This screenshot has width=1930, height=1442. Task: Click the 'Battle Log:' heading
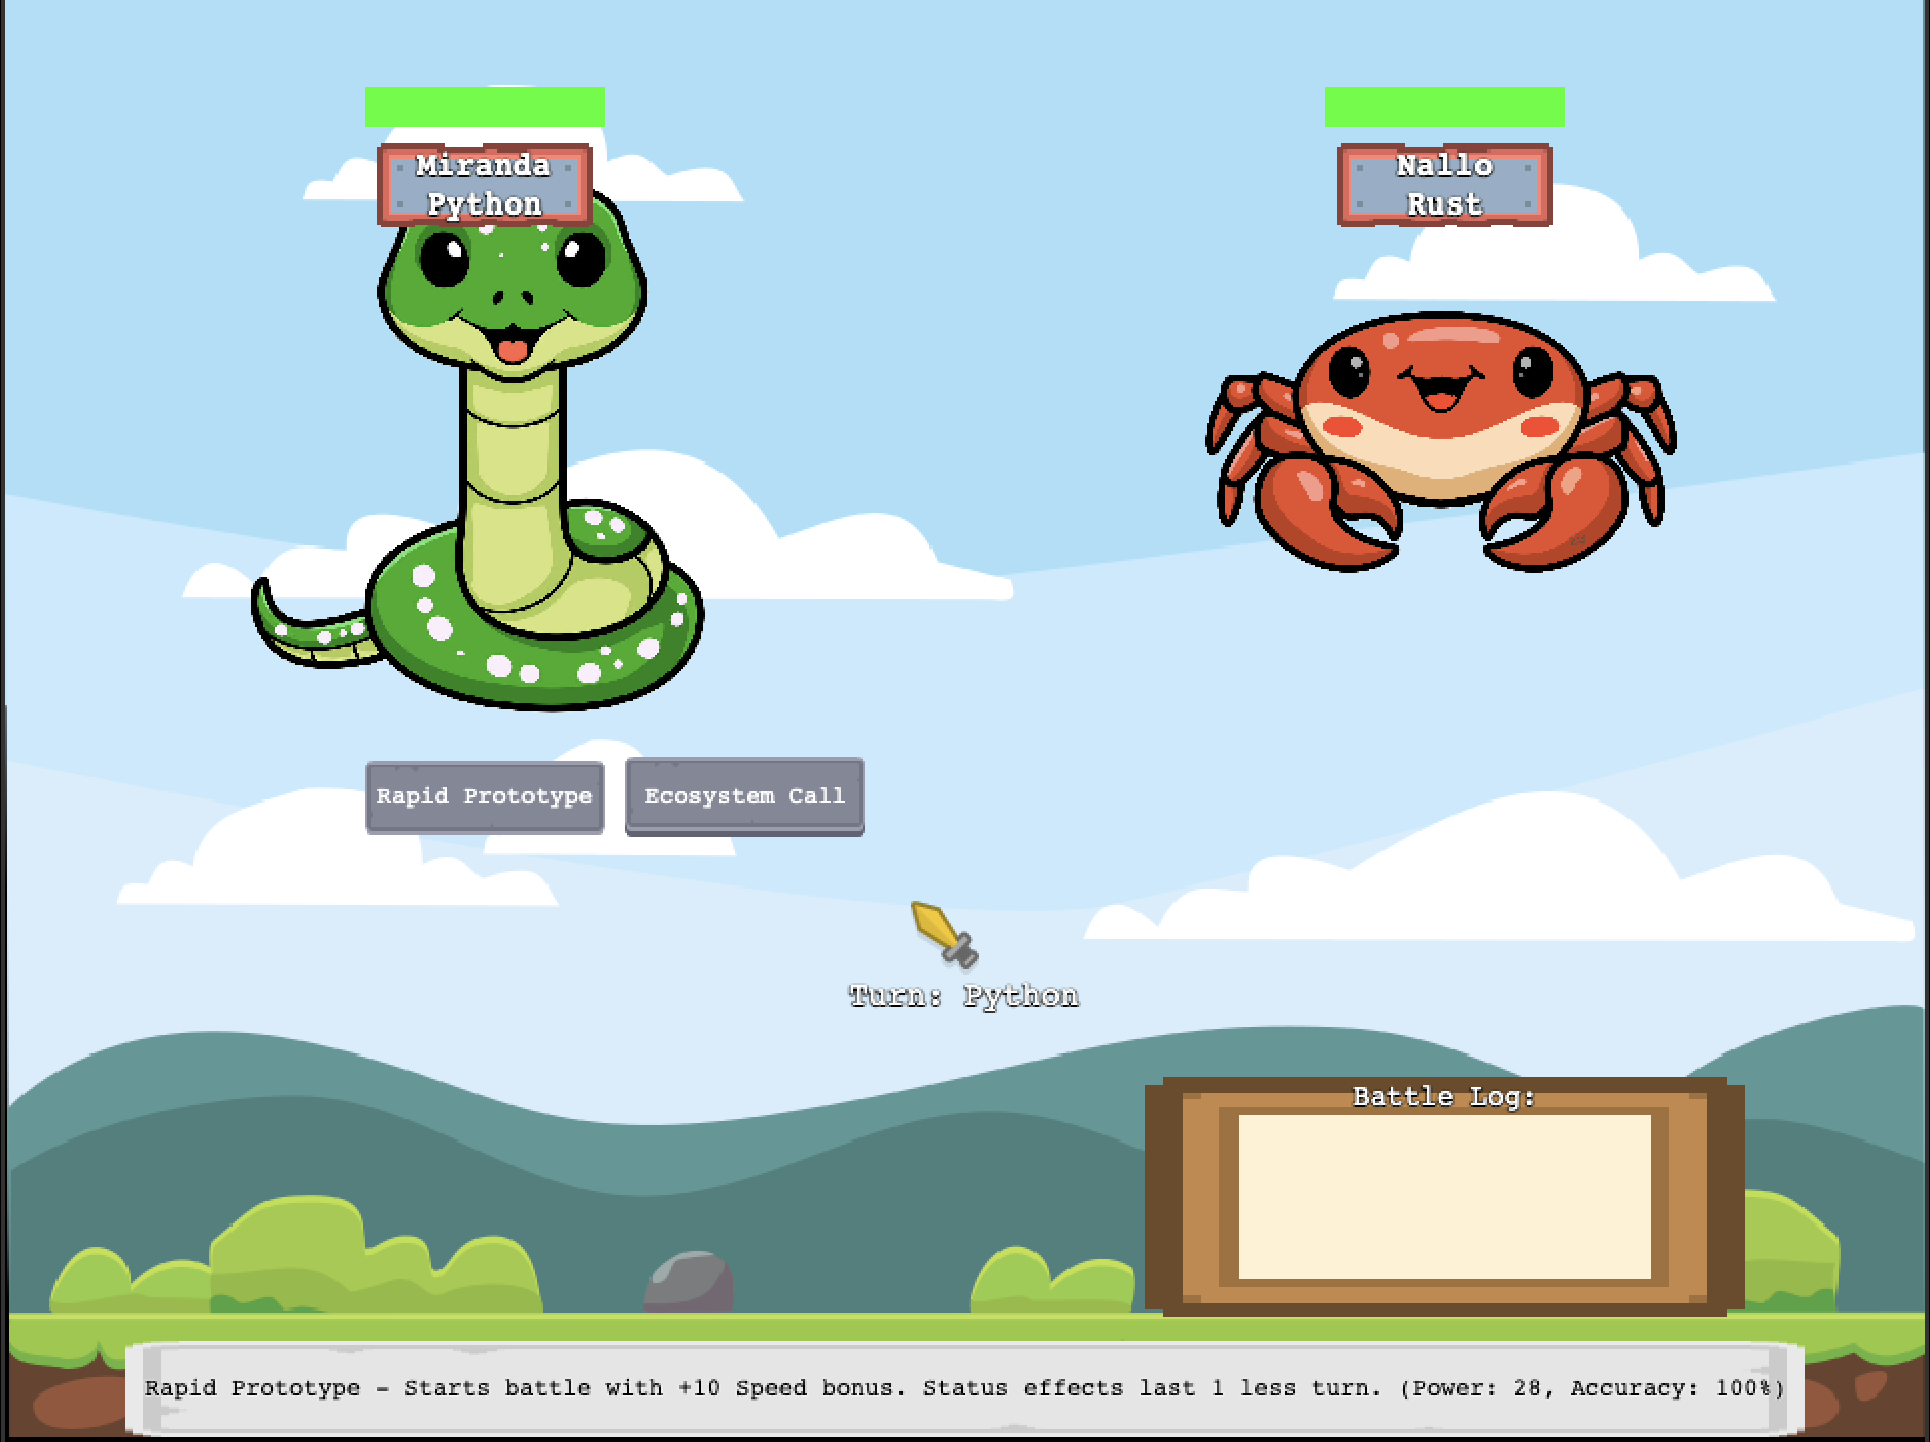click(1444, 1097)
